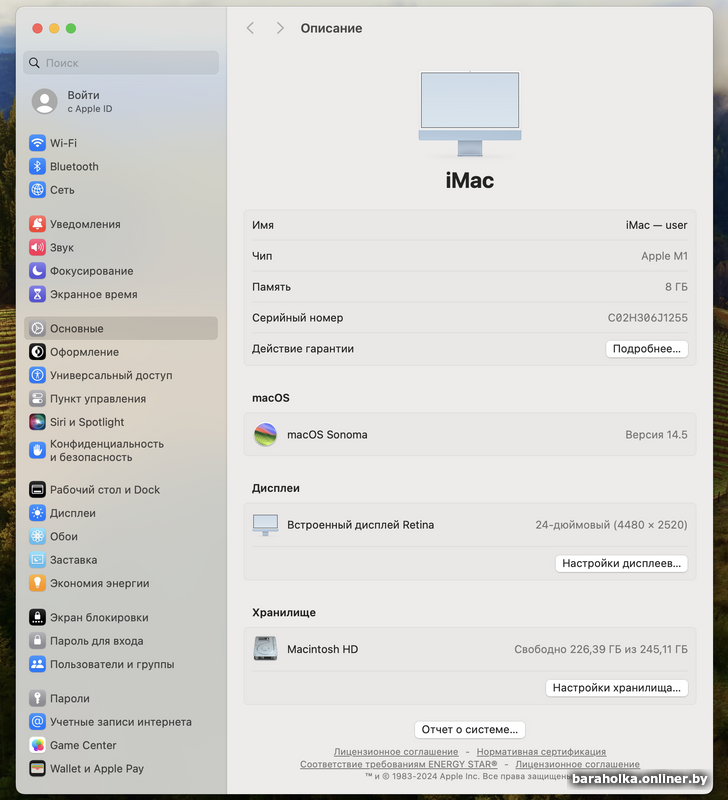Open Звук speaker icon
Viewport: 728px width, 800px height.
37,247
